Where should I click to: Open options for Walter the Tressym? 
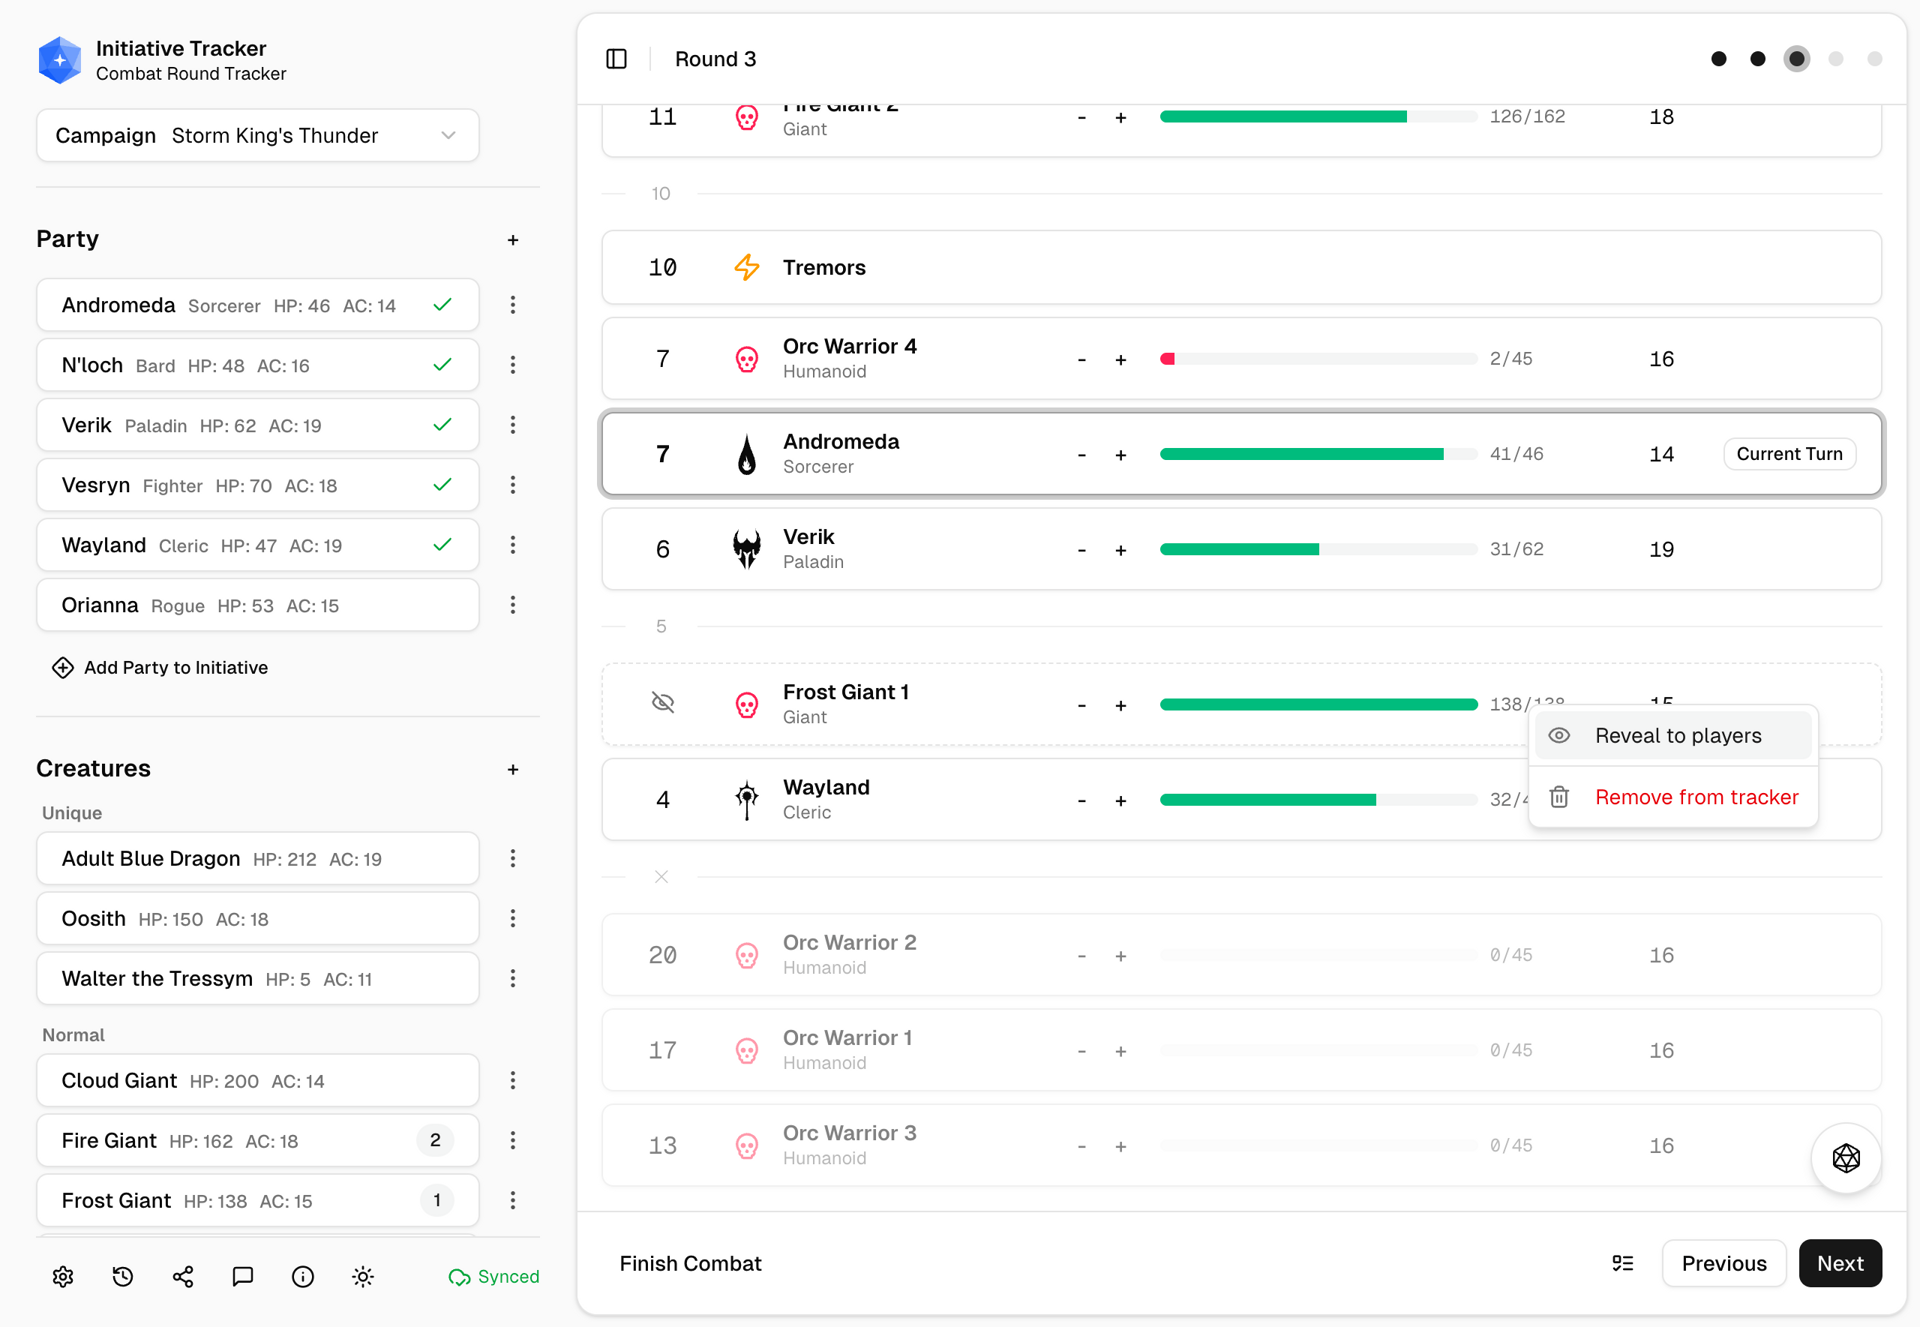point(513,978)
